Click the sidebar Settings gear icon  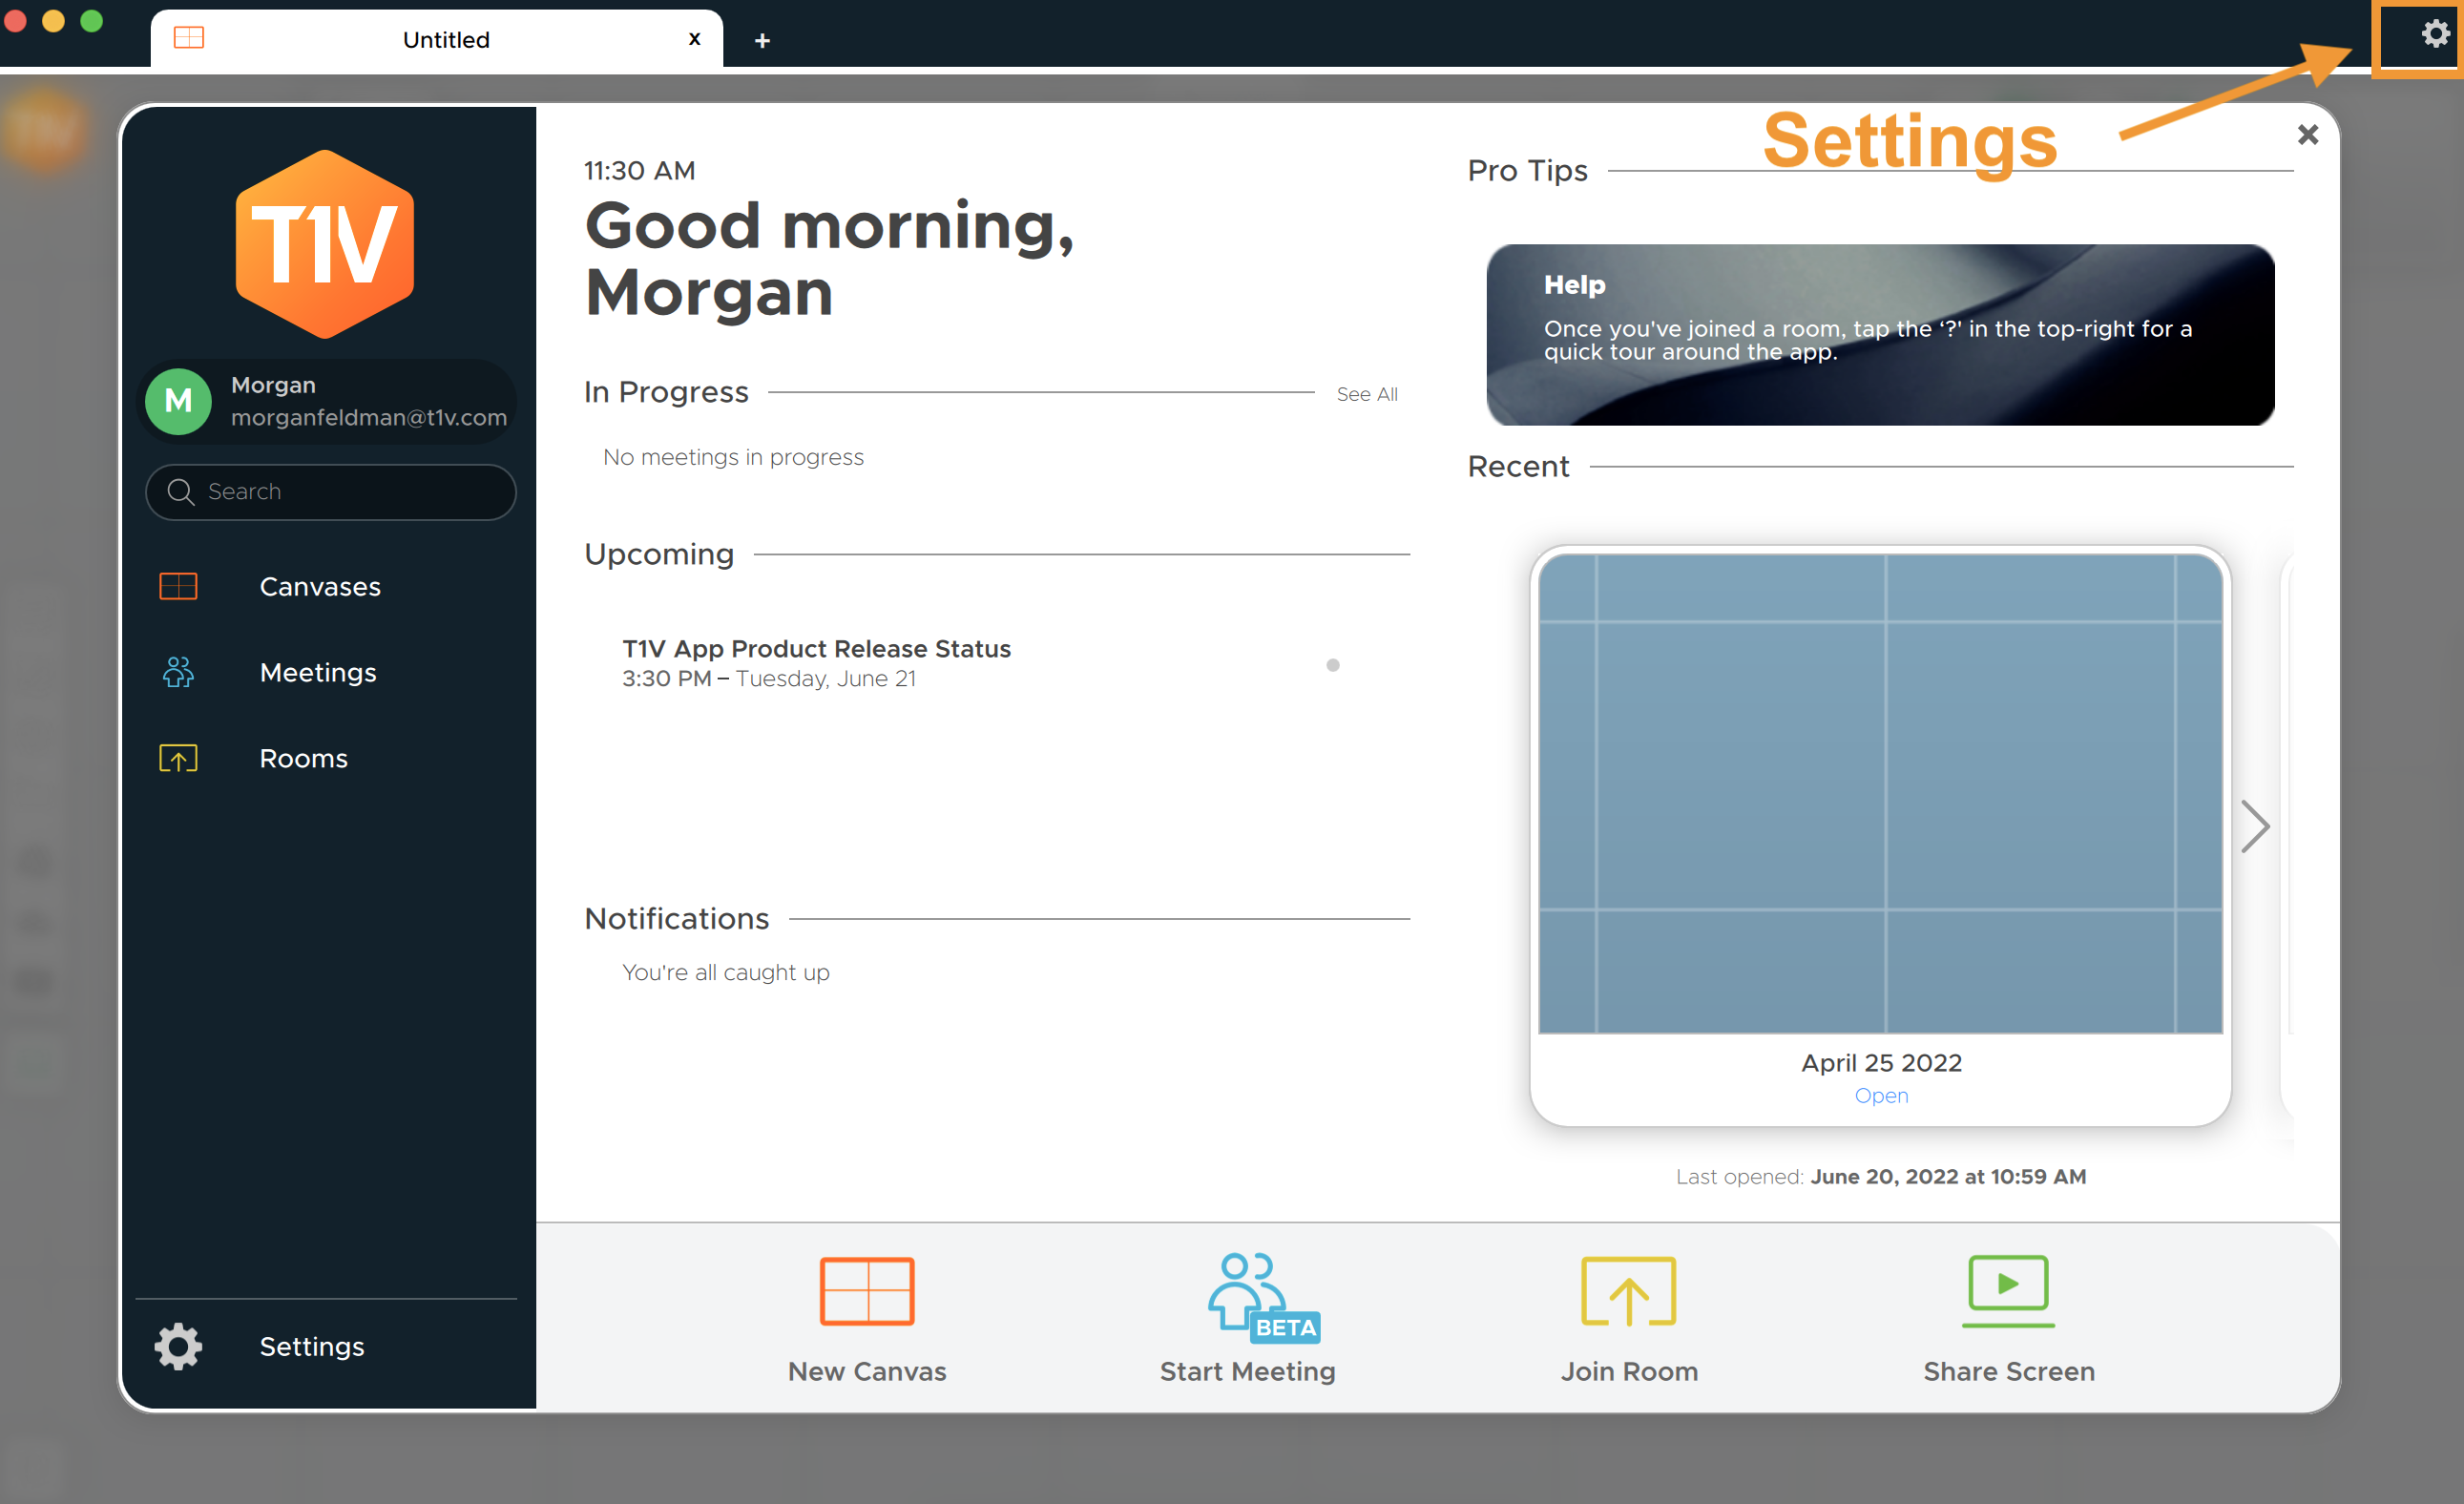178,1346
